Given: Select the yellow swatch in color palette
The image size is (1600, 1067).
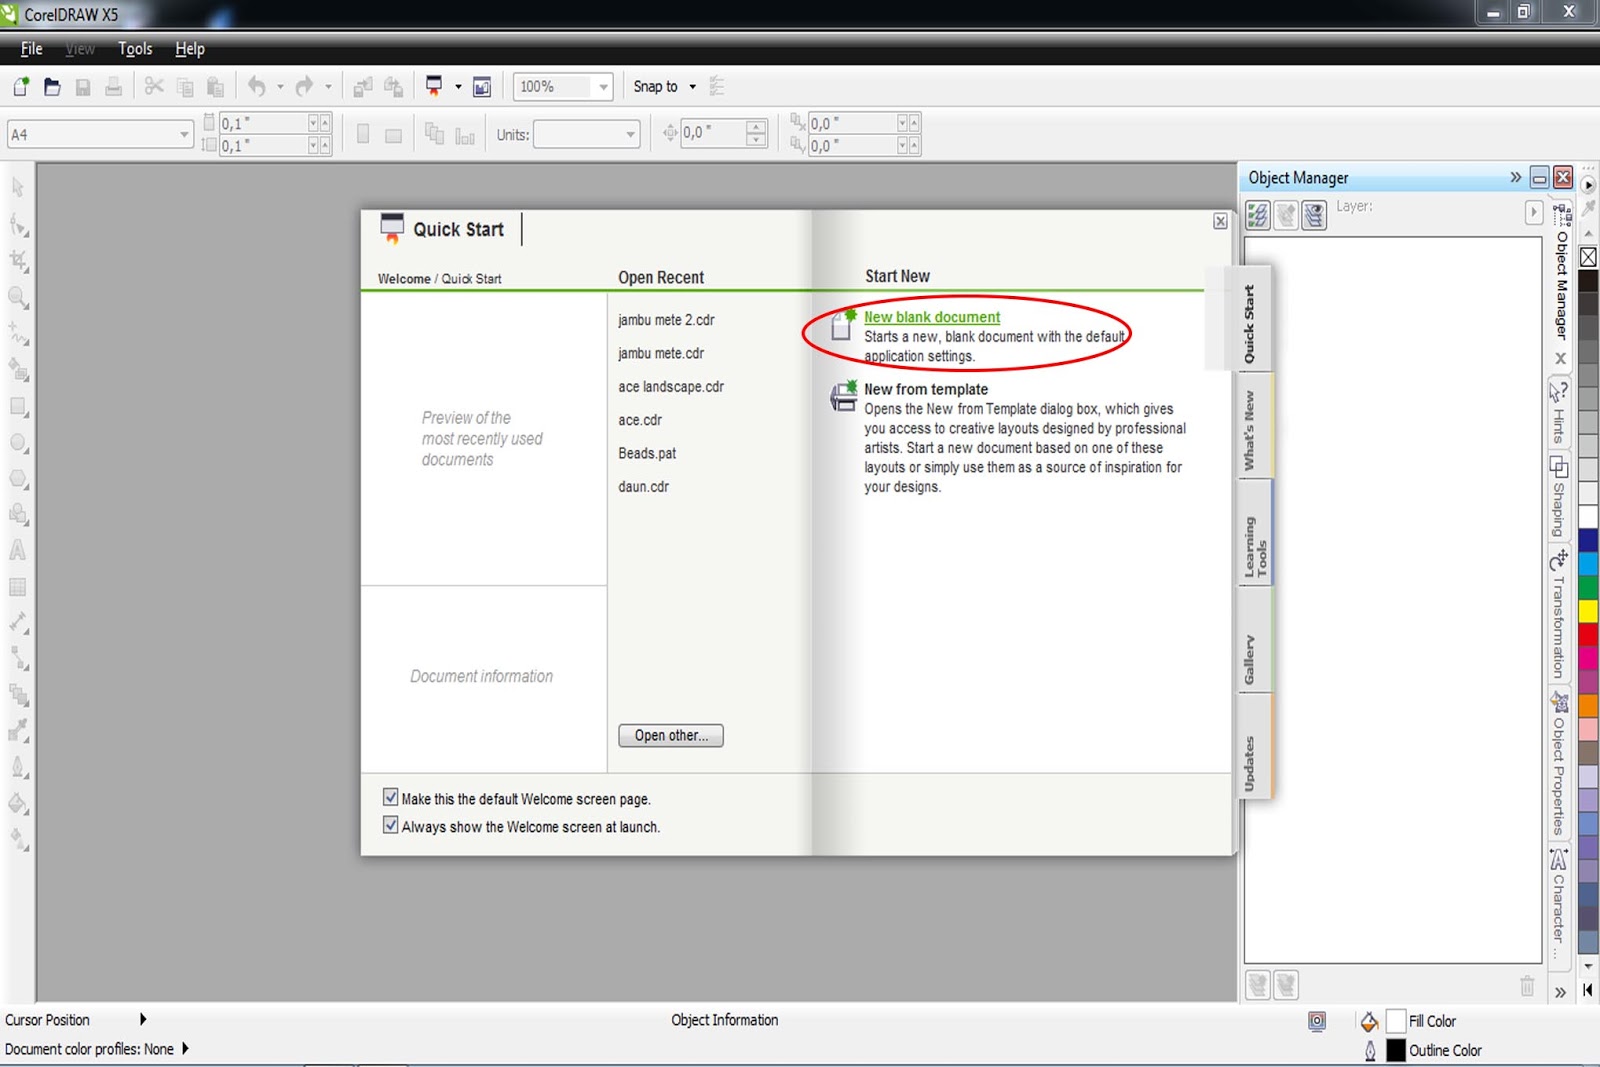Looking at the screenshot, I should pos(1588,610).
